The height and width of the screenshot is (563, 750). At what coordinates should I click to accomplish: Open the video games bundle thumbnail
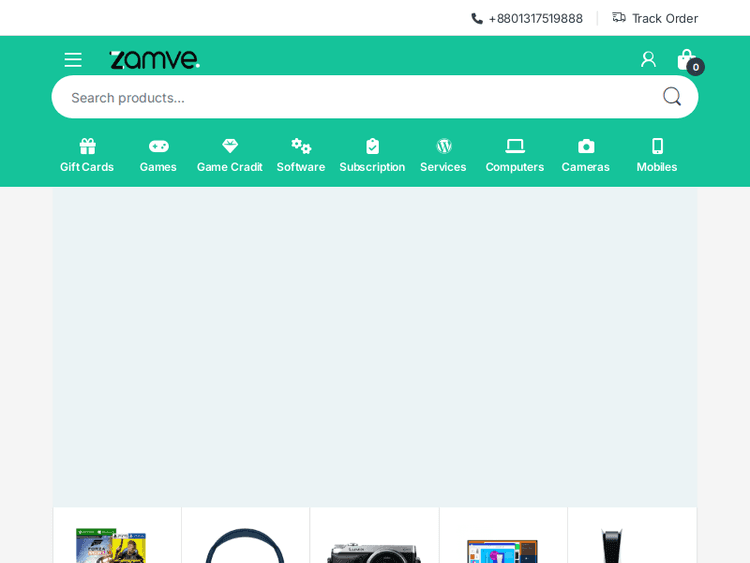[x=111, y=546]
